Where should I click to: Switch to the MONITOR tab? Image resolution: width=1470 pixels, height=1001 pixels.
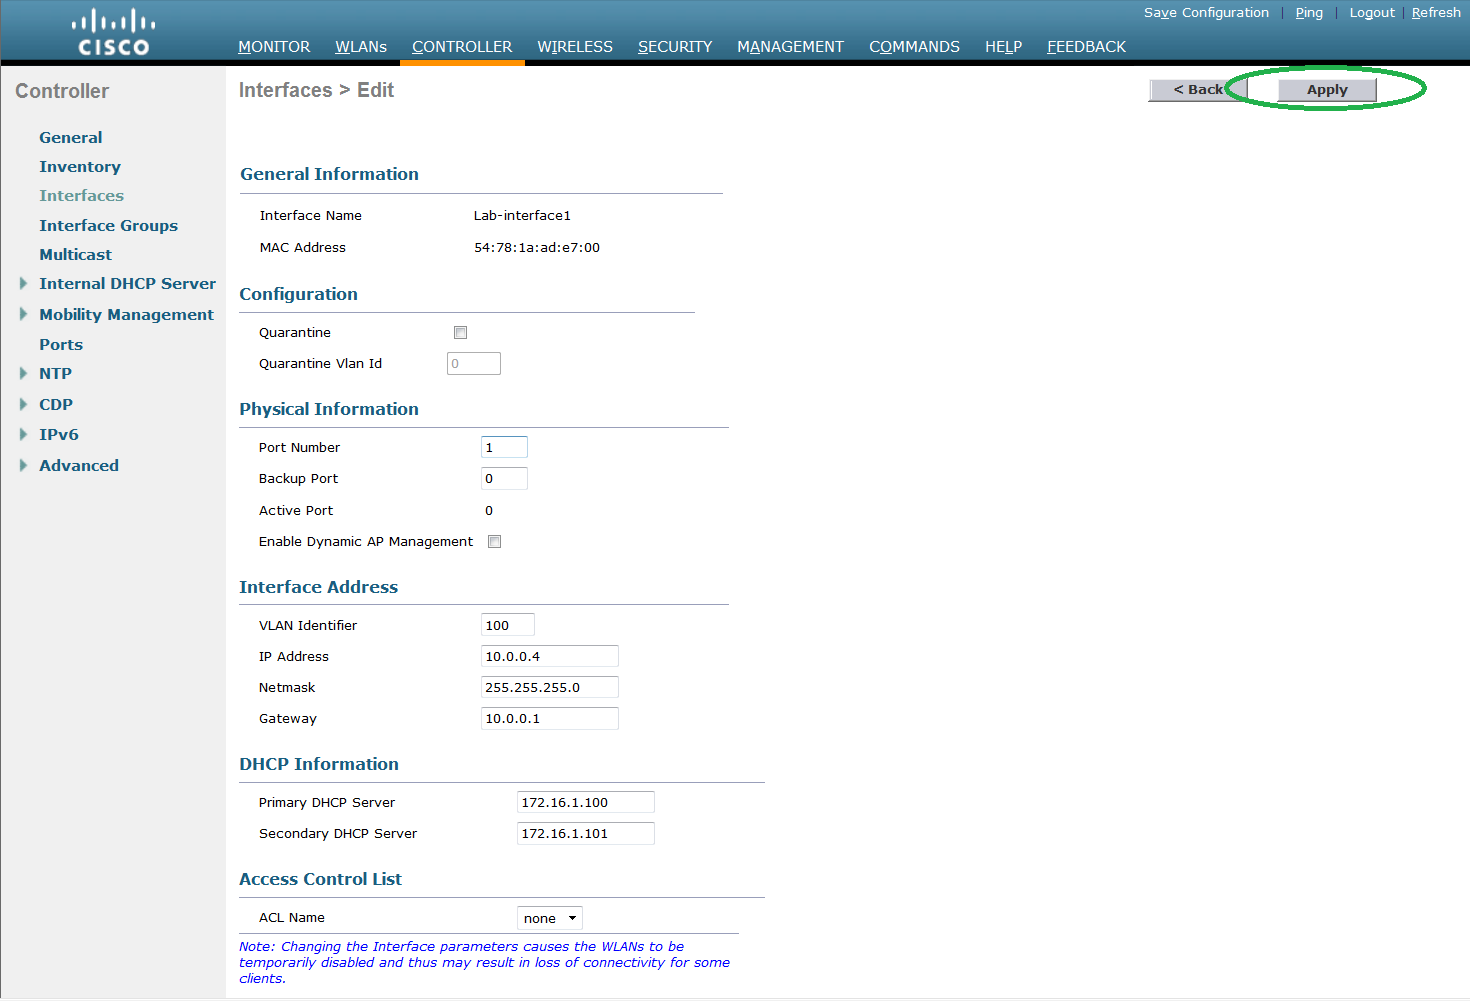tap(273, 46)
